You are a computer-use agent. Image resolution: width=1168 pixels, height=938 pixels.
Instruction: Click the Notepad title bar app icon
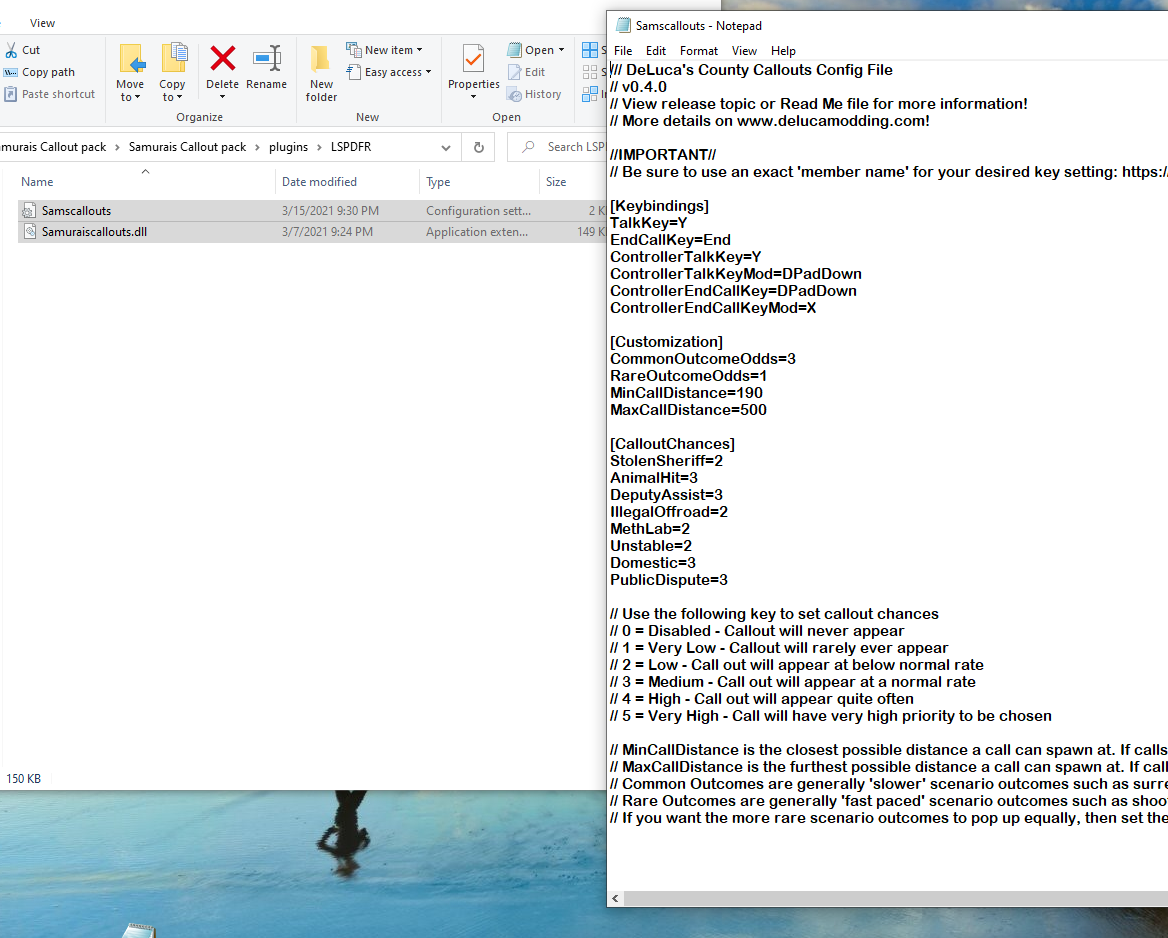coord(622,25)
